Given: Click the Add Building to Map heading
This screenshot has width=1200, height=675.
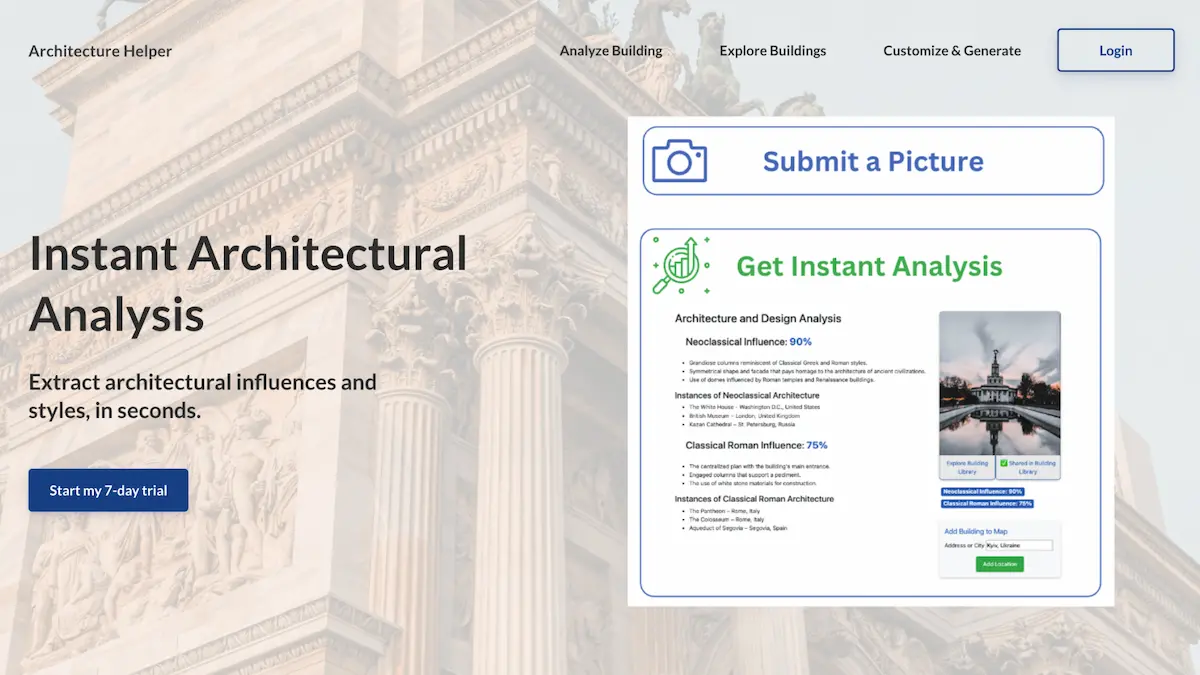Looking at the screenshot, I should tap(976, 531).
